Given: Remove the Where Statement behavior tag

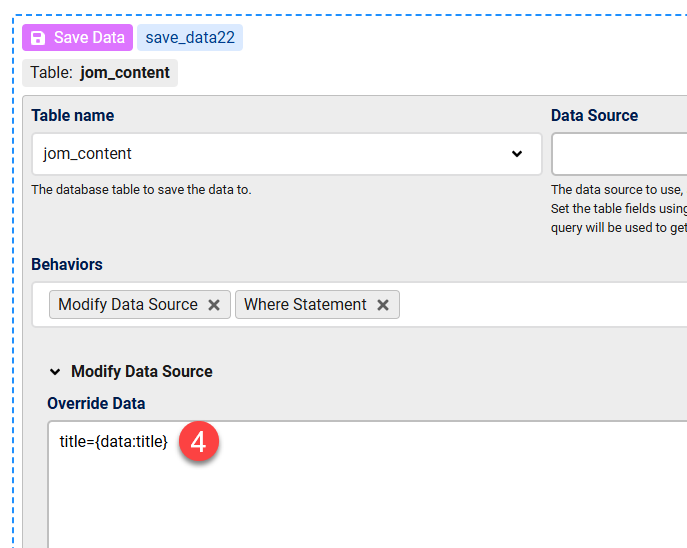Looking at the screenshot, I should (x=383, y=305).
